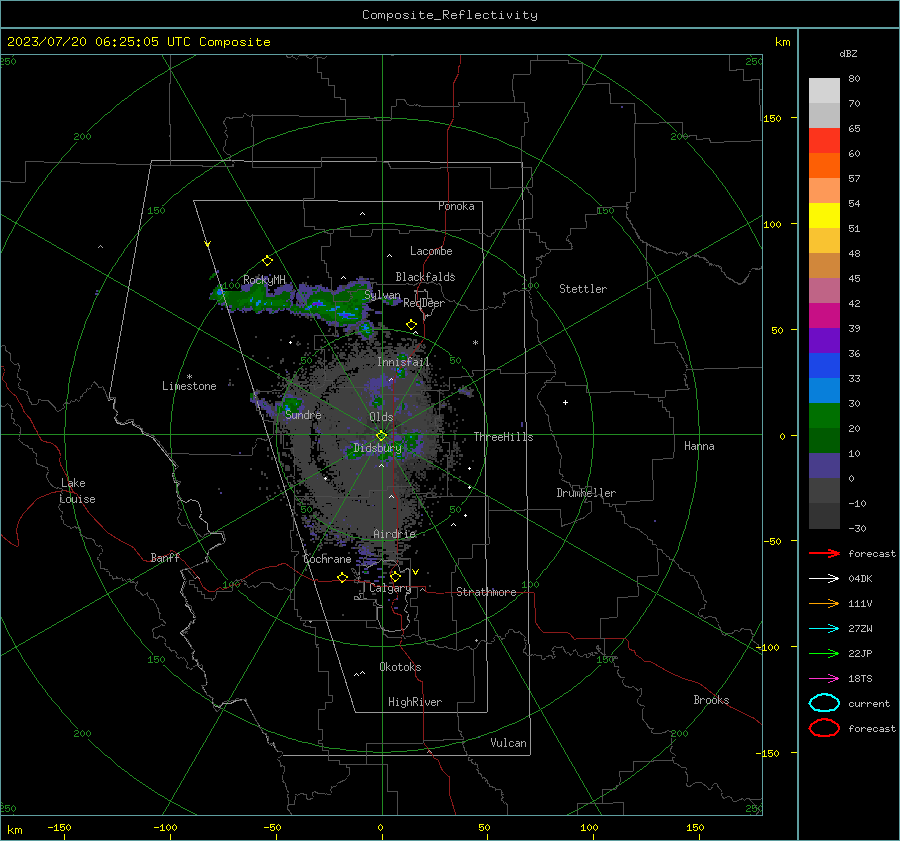Click the white 04DK arrow in the legend
Image resolution: width=900 pixels, height=841 pixels.
(824, 578)
